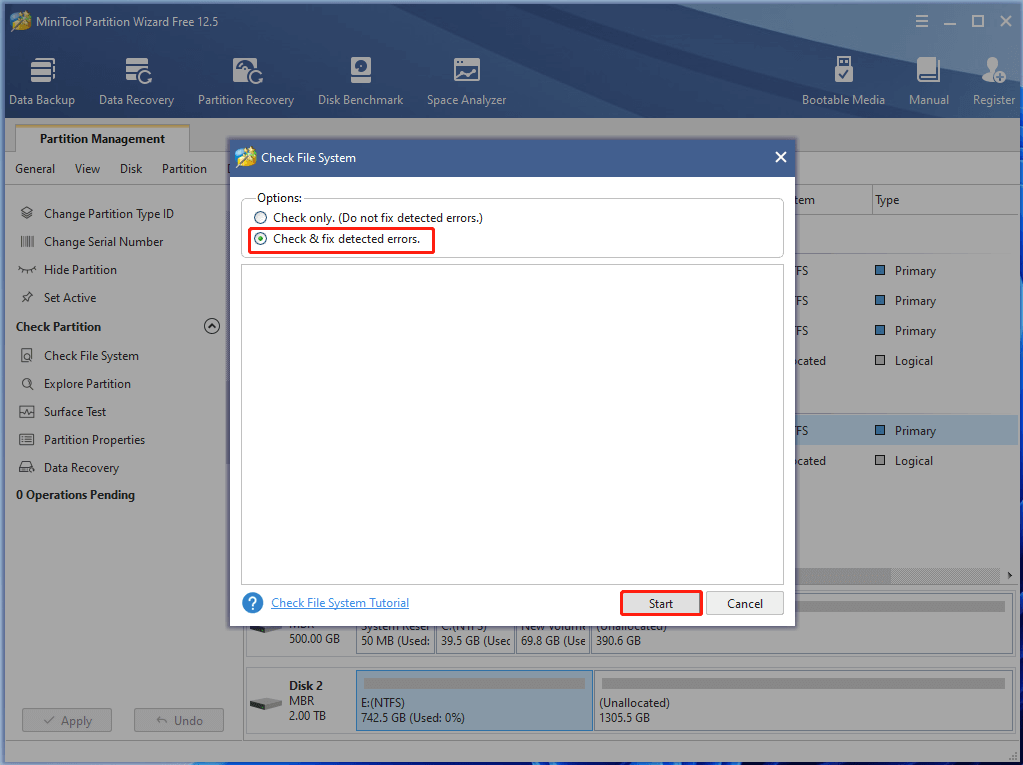
Task: Open the Partition Recovery tool
Action: (x=246, y=81)
